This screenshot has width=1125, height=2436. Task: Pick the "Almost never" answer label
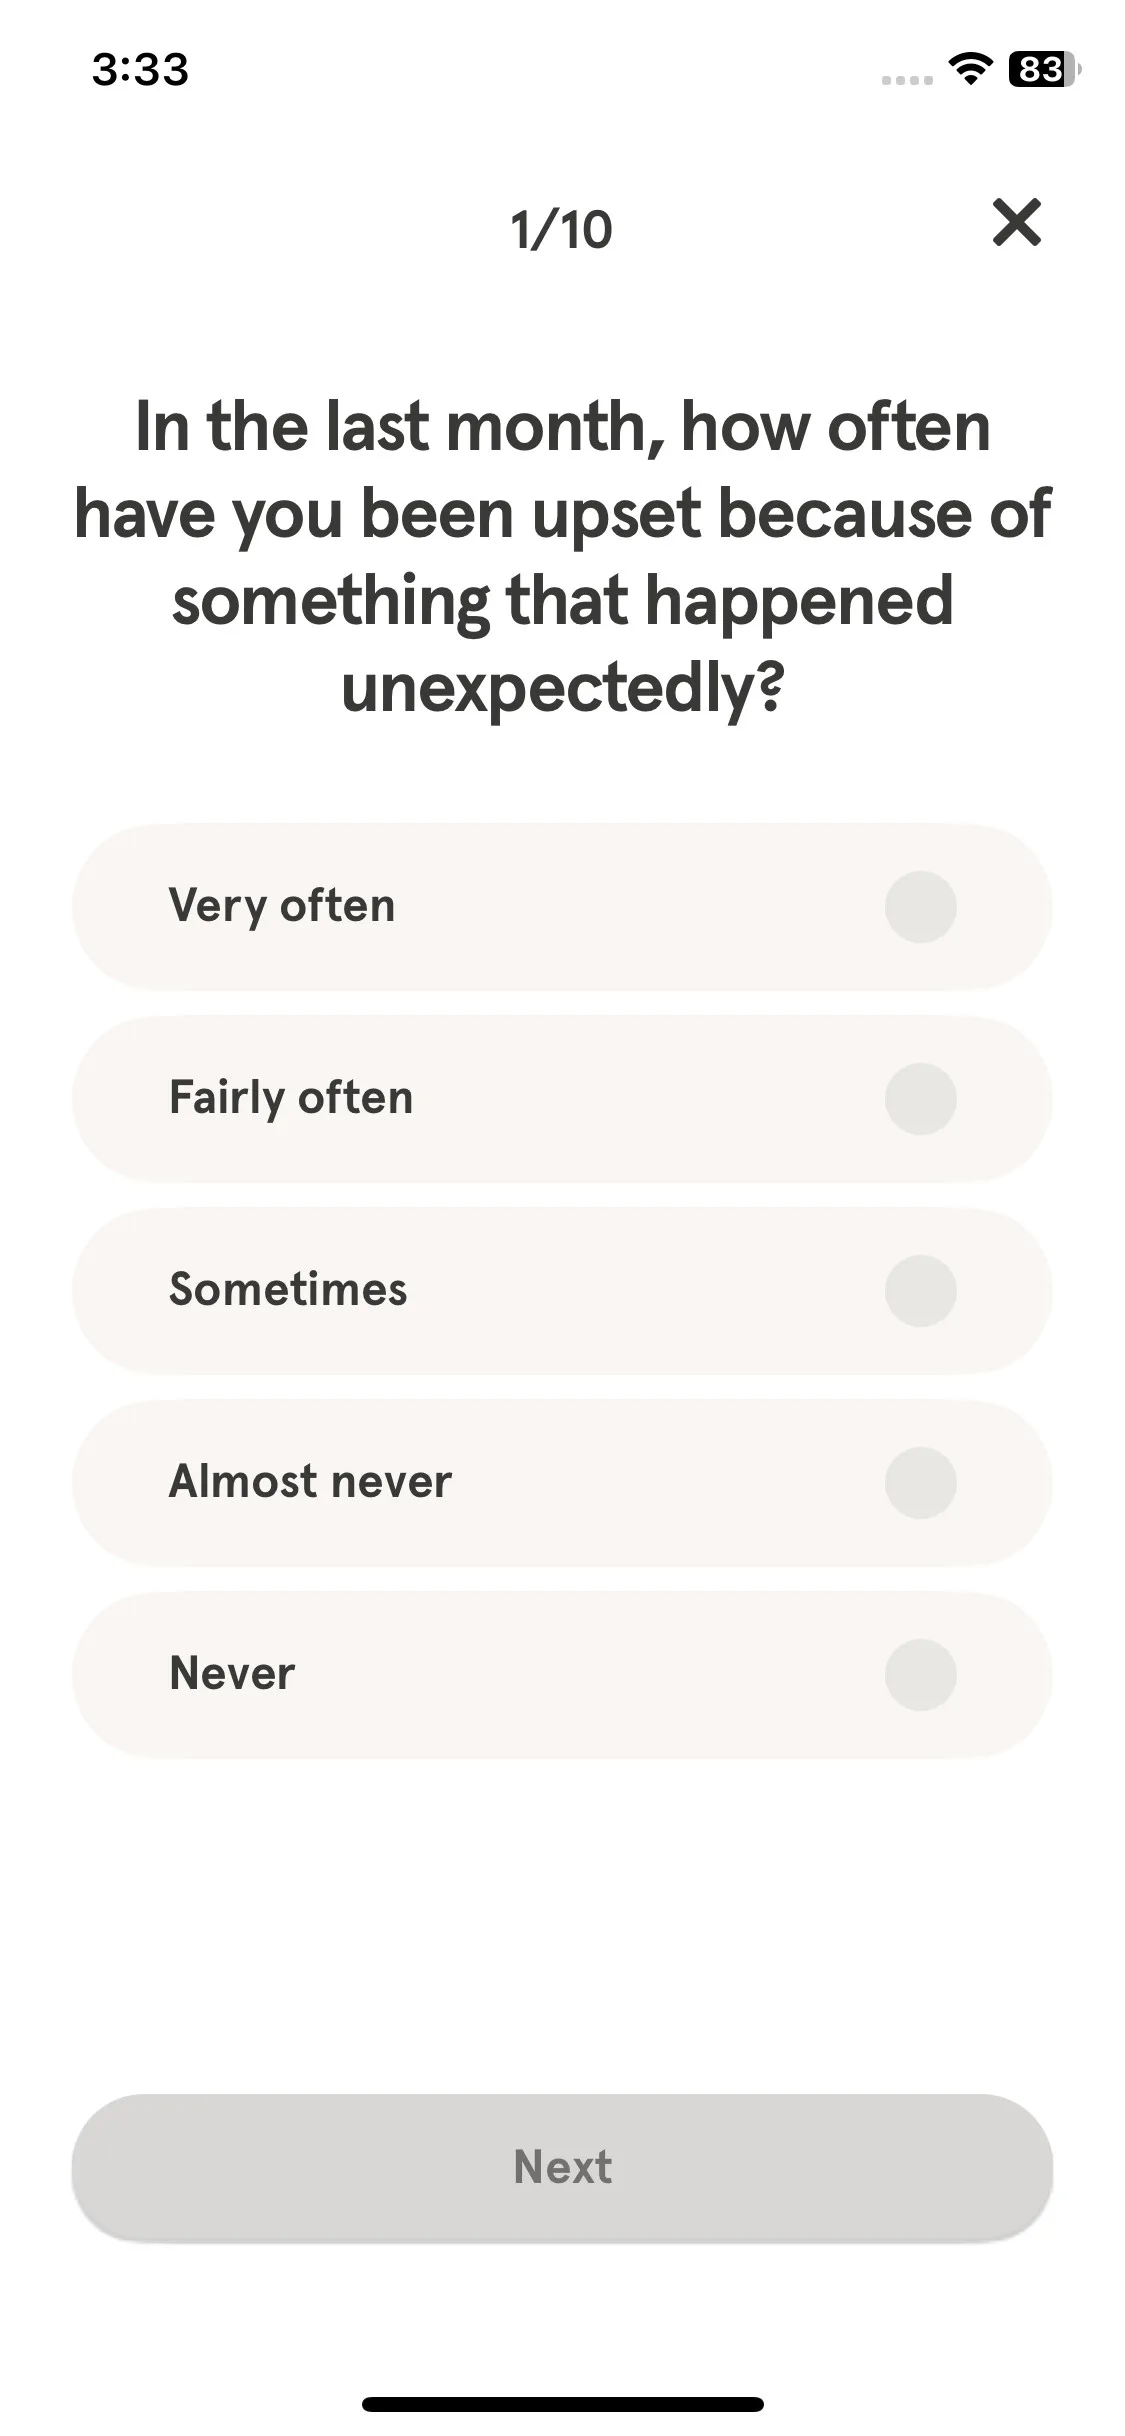(310, 1481)
